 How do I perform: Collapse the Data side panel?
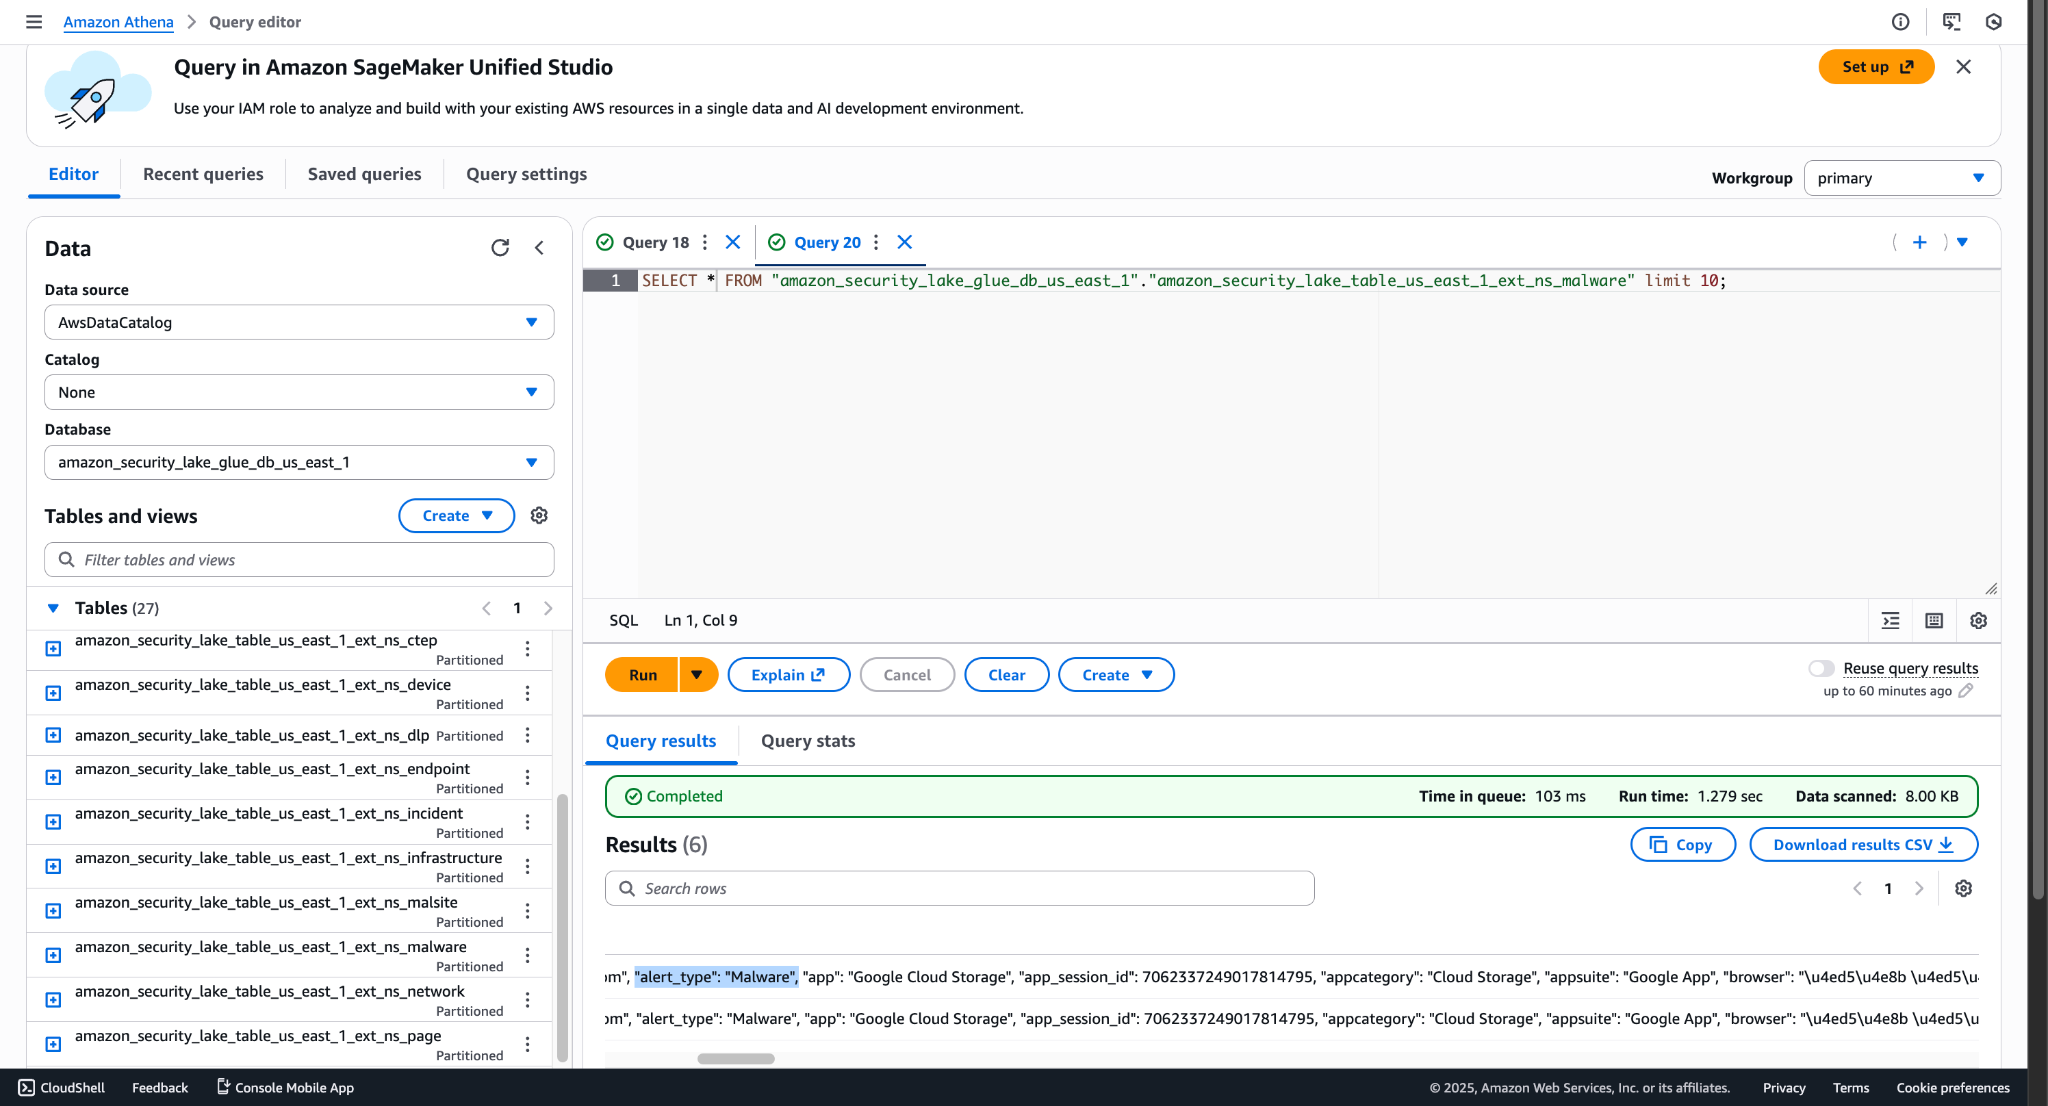pyautogui.click(x=539, y=248)
